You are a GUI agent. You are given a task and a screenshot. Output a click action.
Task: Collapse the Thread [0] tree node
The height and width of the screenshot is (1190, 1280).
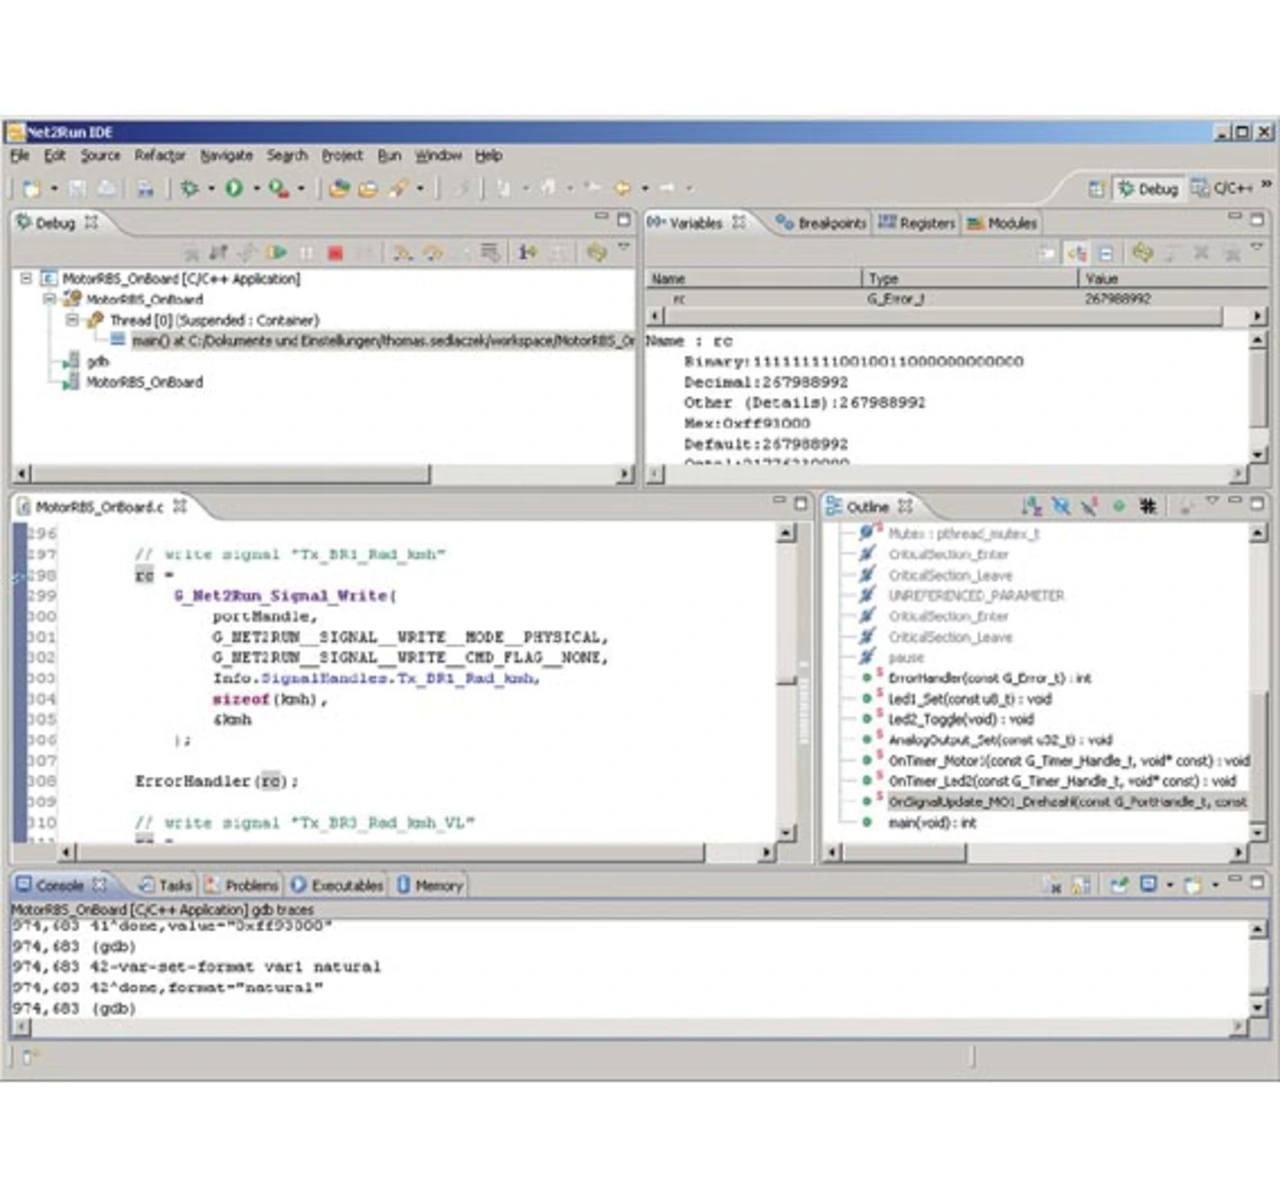point(72,320)
